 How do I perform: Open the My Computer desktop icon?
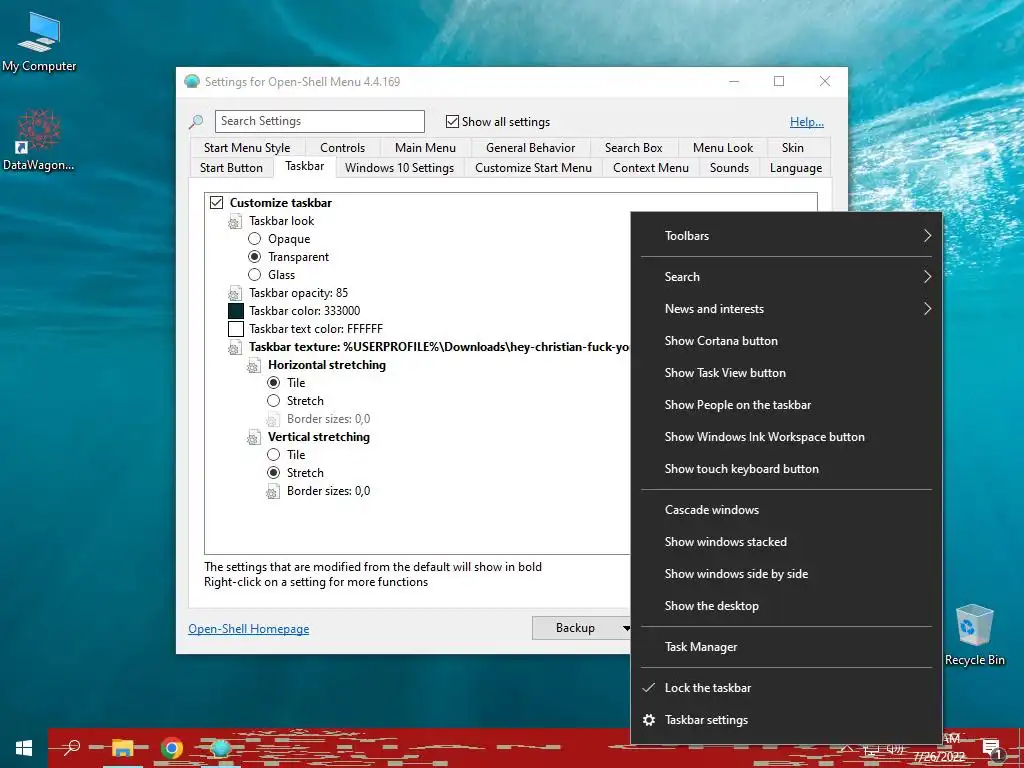(39, 42)
